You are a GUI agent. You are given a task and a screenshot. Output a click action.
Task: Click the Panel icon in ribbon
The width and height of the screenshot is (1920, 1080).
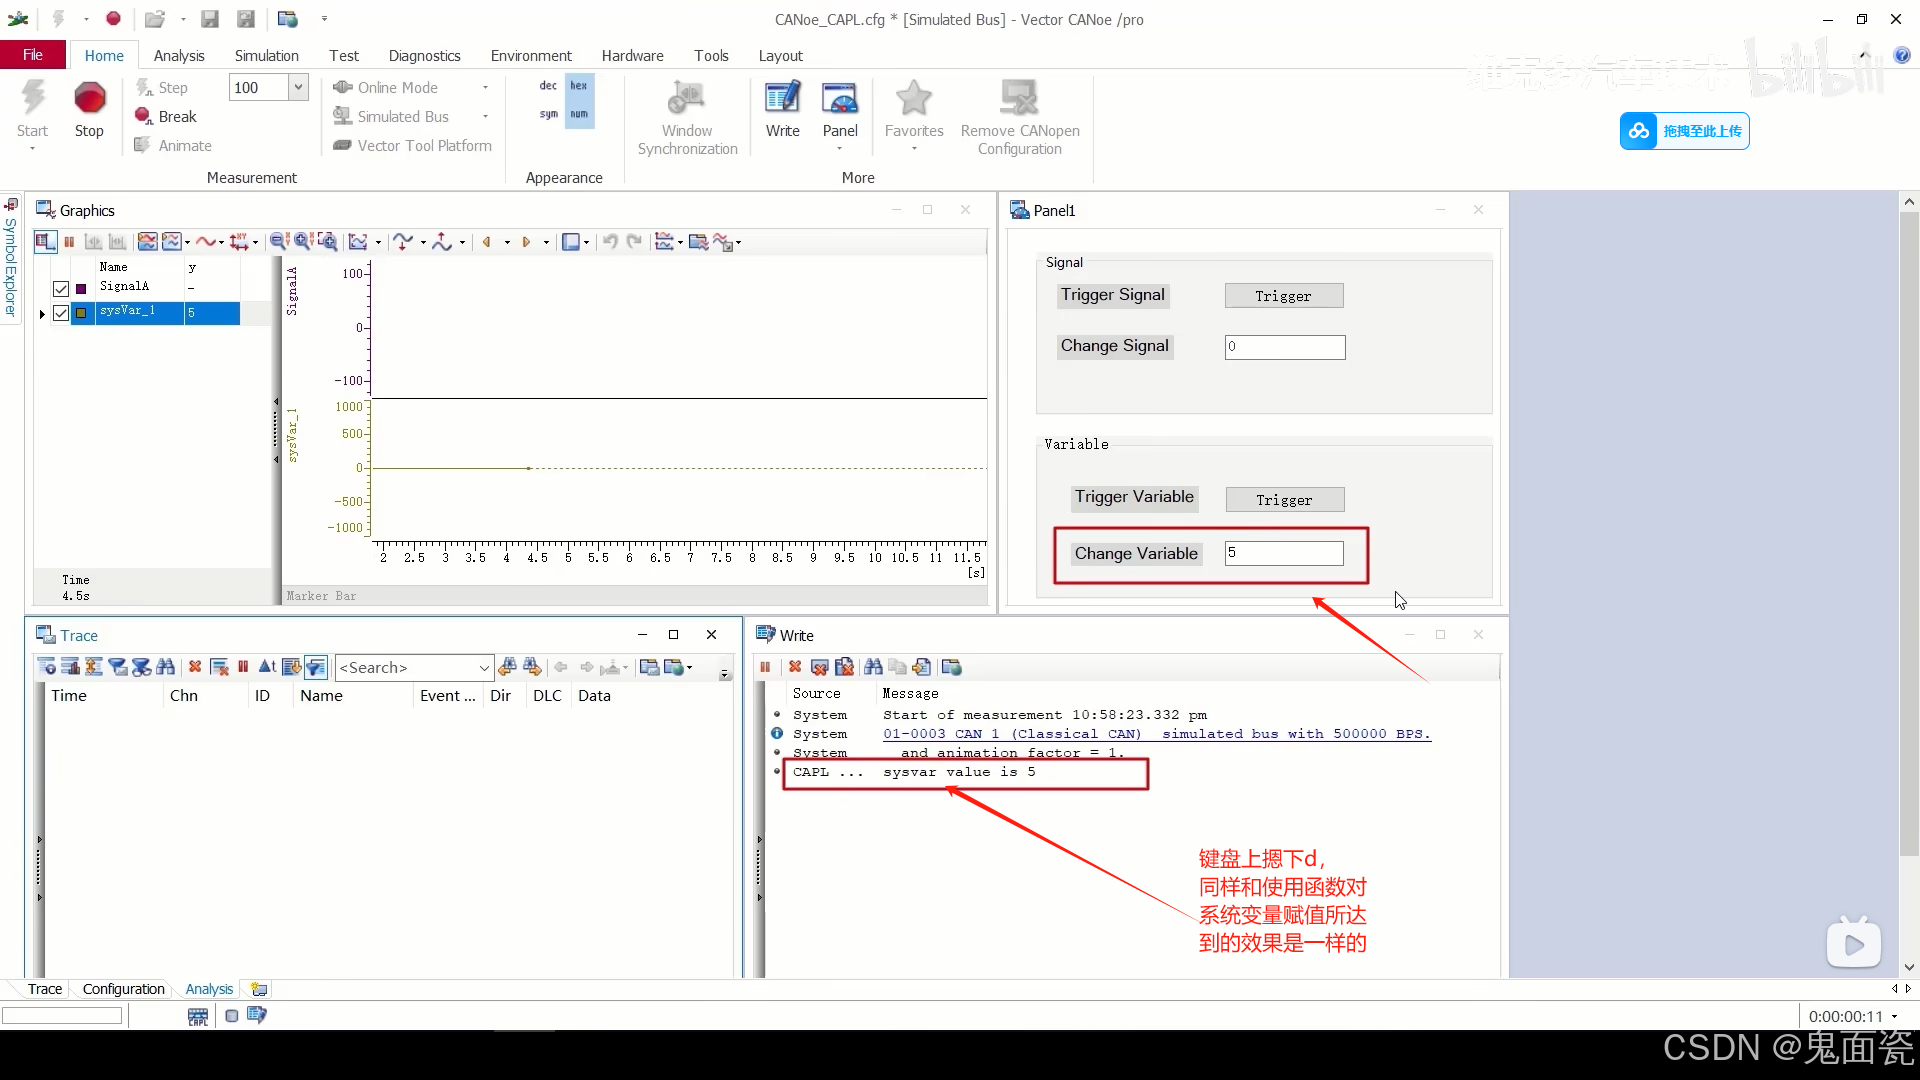pos(839,99)
